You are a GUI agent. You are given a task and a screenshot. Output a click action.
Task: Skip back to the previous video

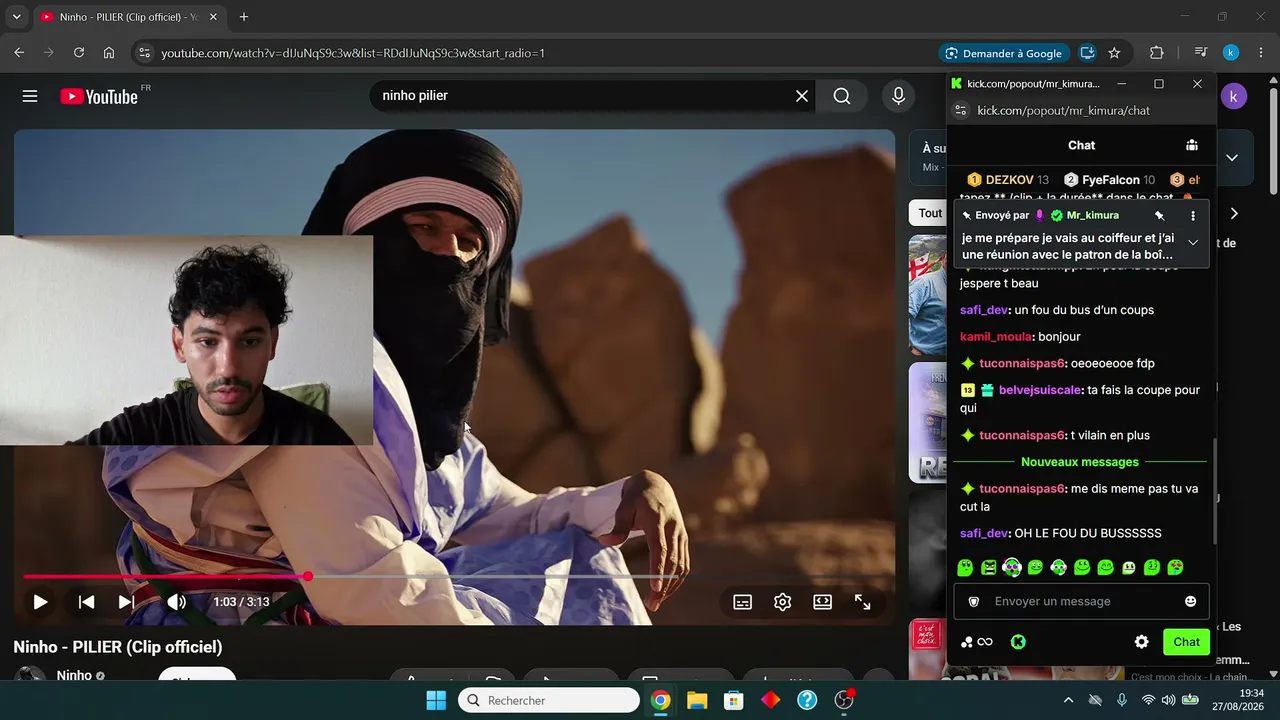[x=86, y=602]
